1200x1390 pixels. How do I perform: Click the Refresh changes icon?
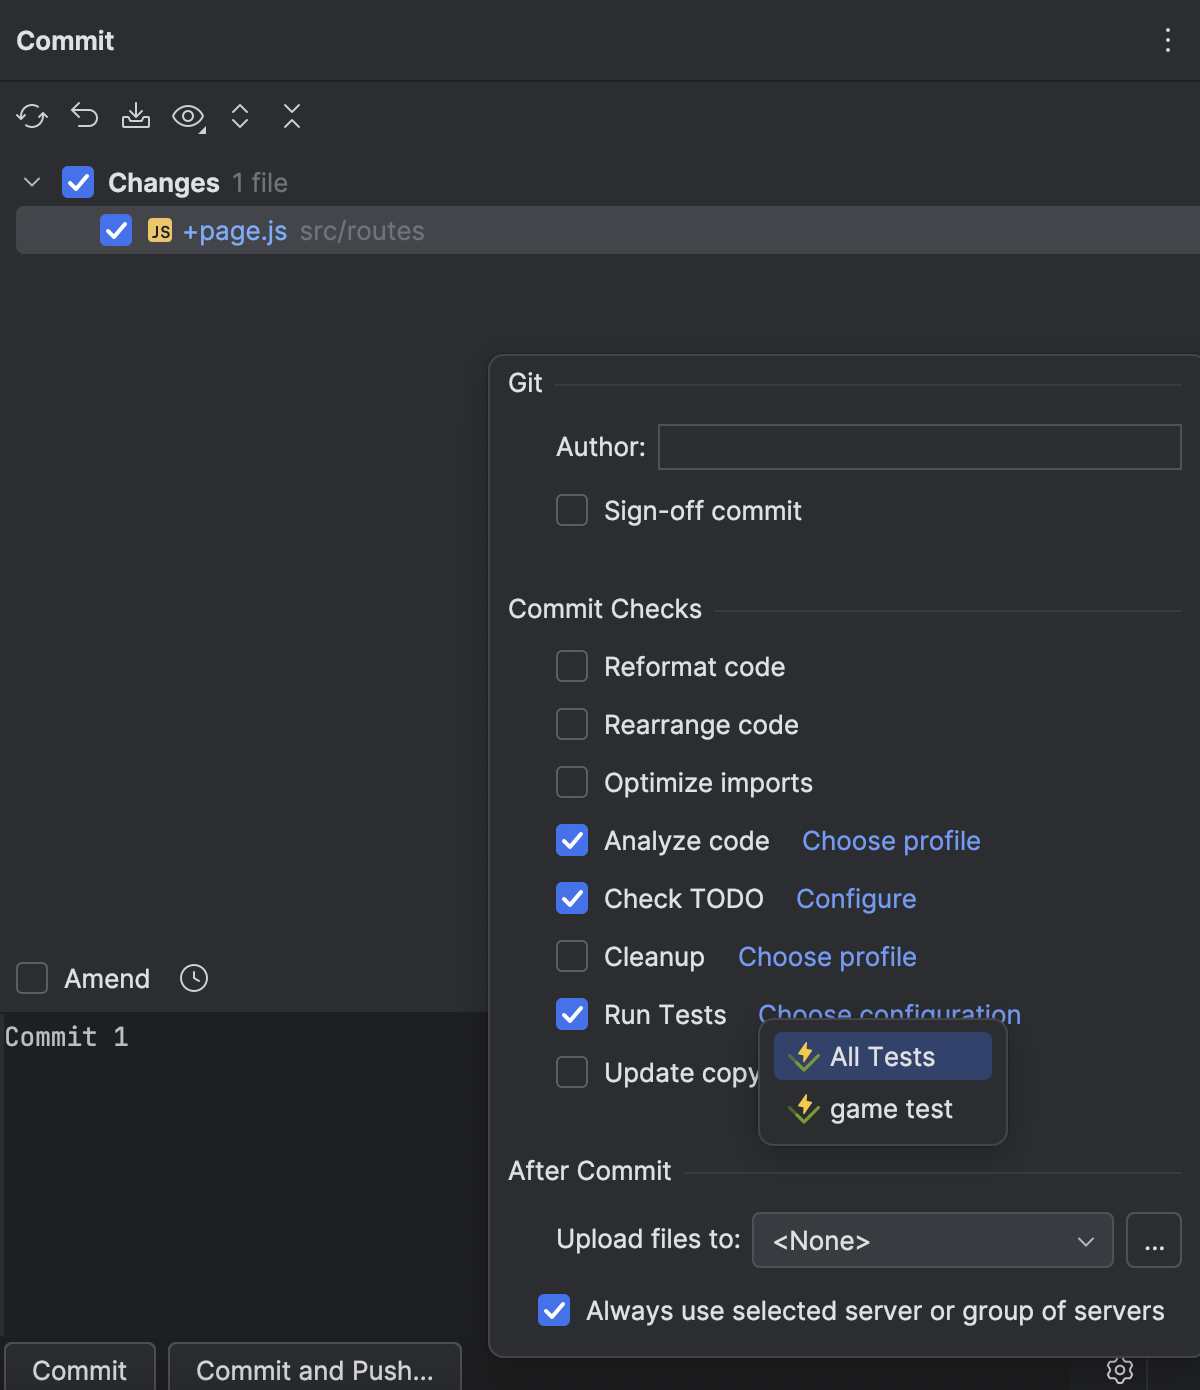[32, 117]
